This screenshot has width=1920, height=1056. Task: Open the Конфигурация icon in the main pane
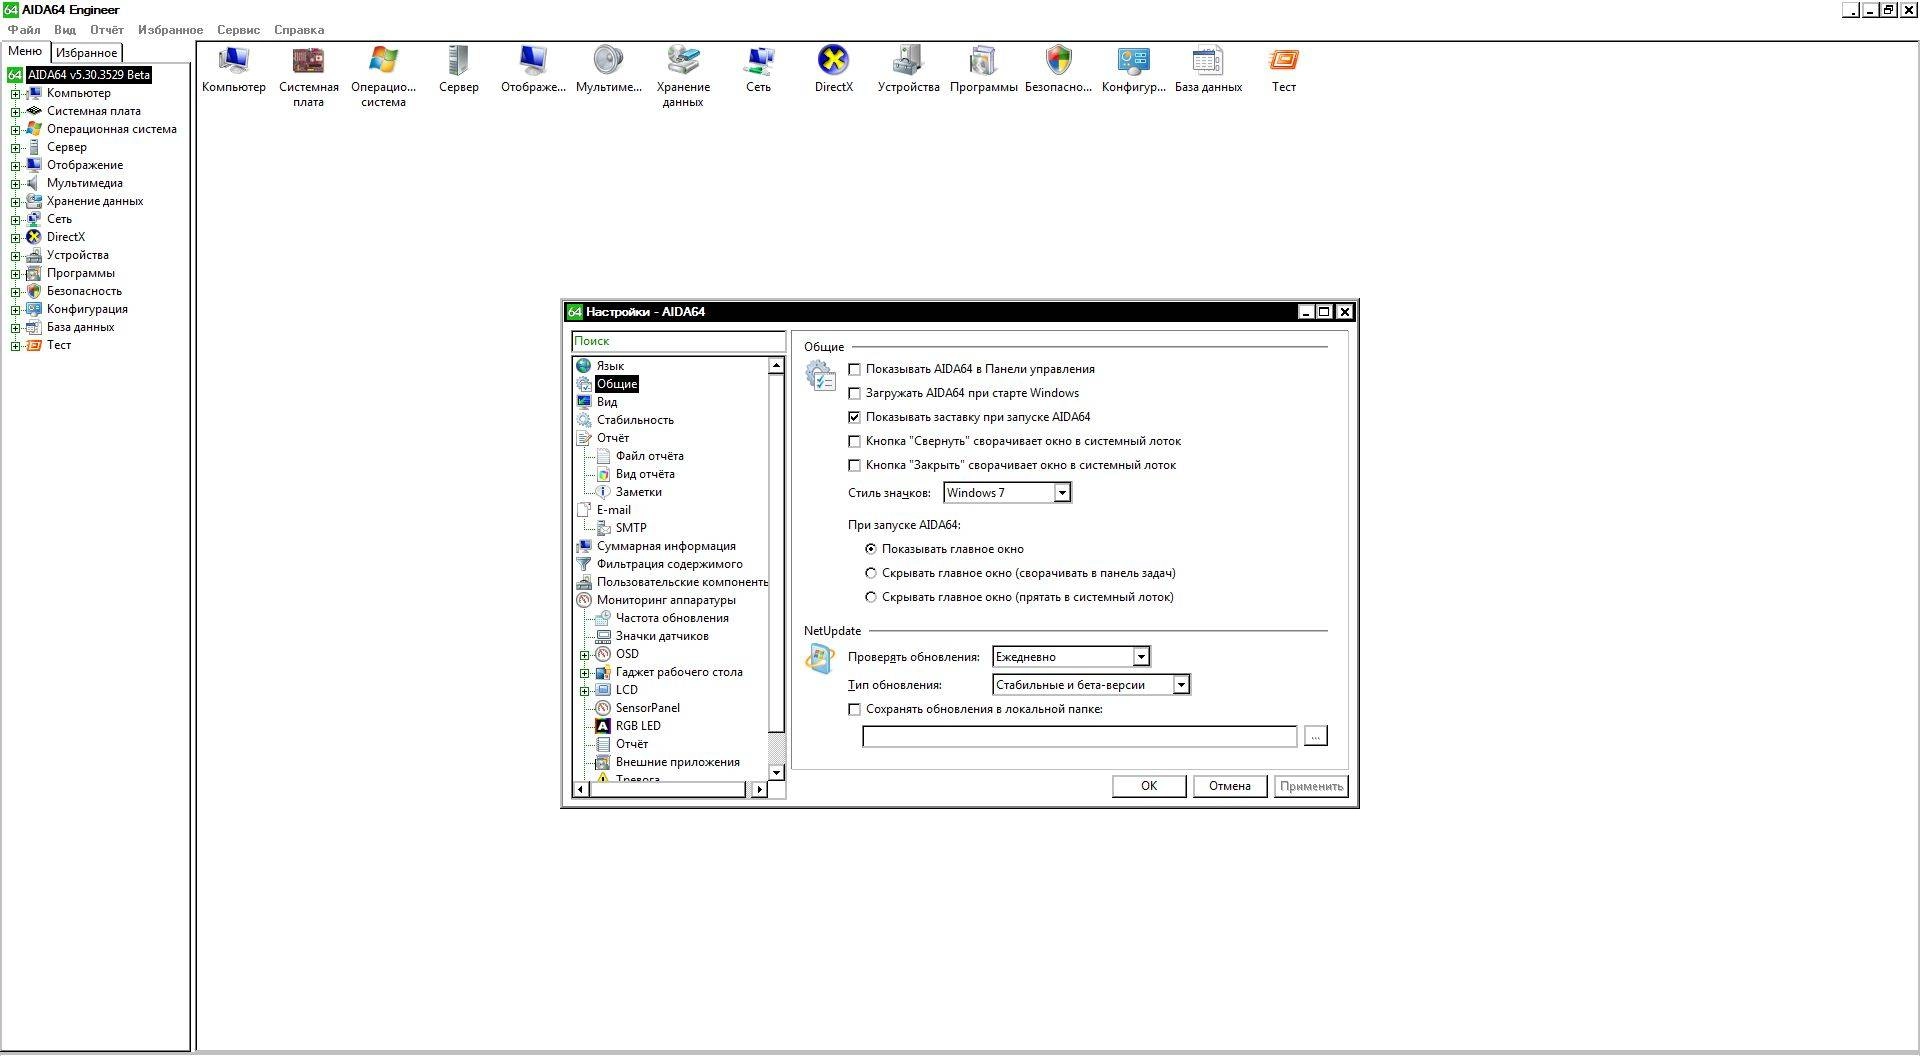[1133, 69]
